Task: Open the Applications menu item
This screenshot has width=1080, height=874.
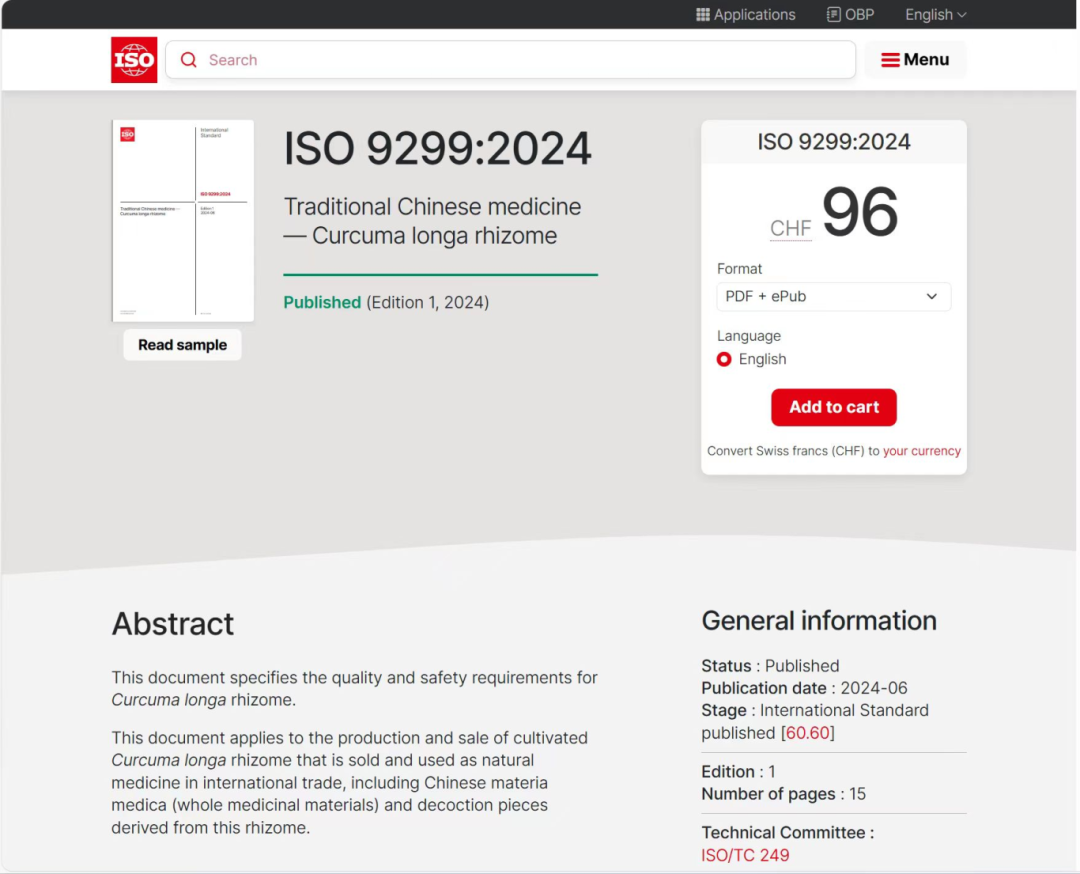Action: click(745, 14)
